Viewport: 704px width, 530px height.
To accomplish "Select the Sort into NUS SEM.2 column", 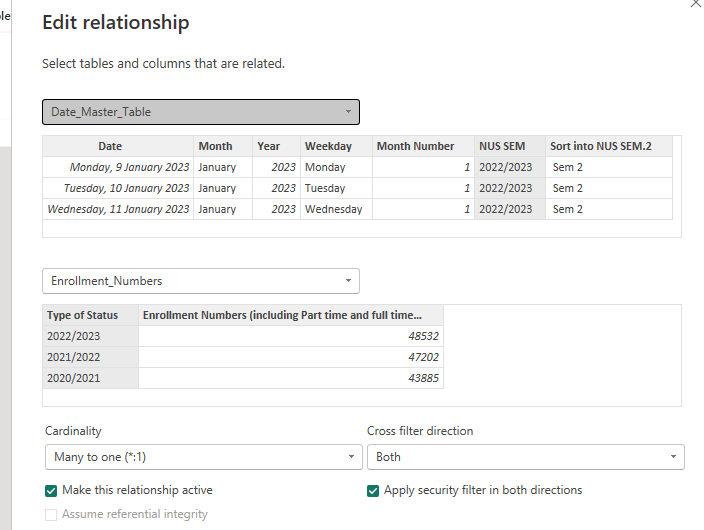I will tap(609, 146).
